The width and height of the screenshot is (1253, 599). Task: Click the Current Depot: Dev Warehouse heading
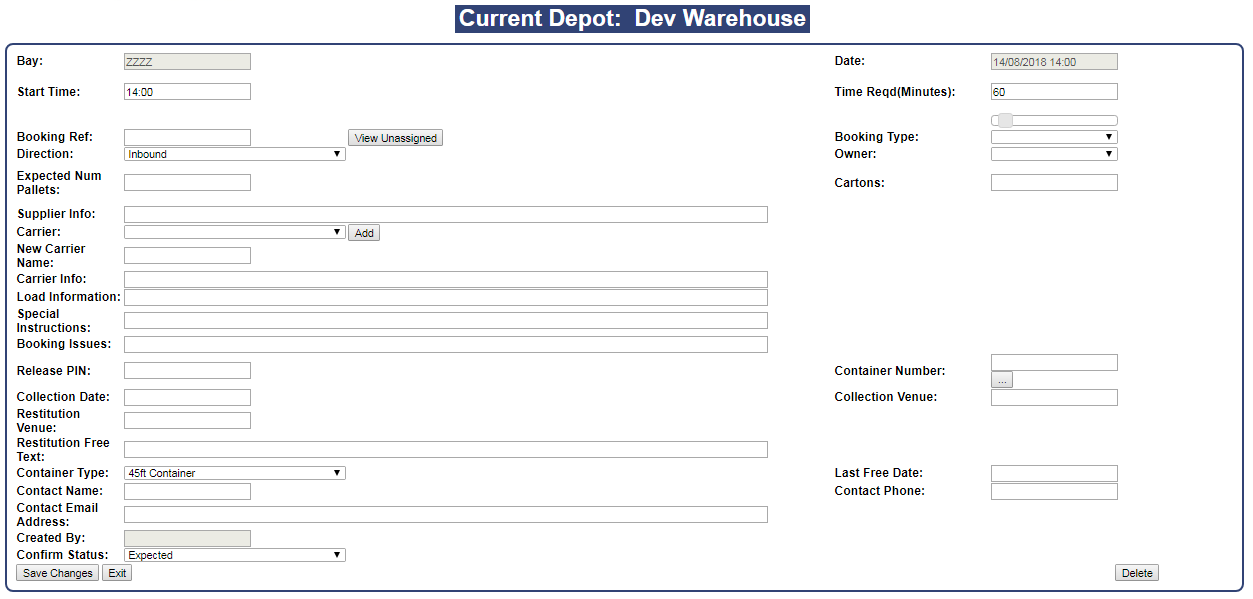point(632,19)
